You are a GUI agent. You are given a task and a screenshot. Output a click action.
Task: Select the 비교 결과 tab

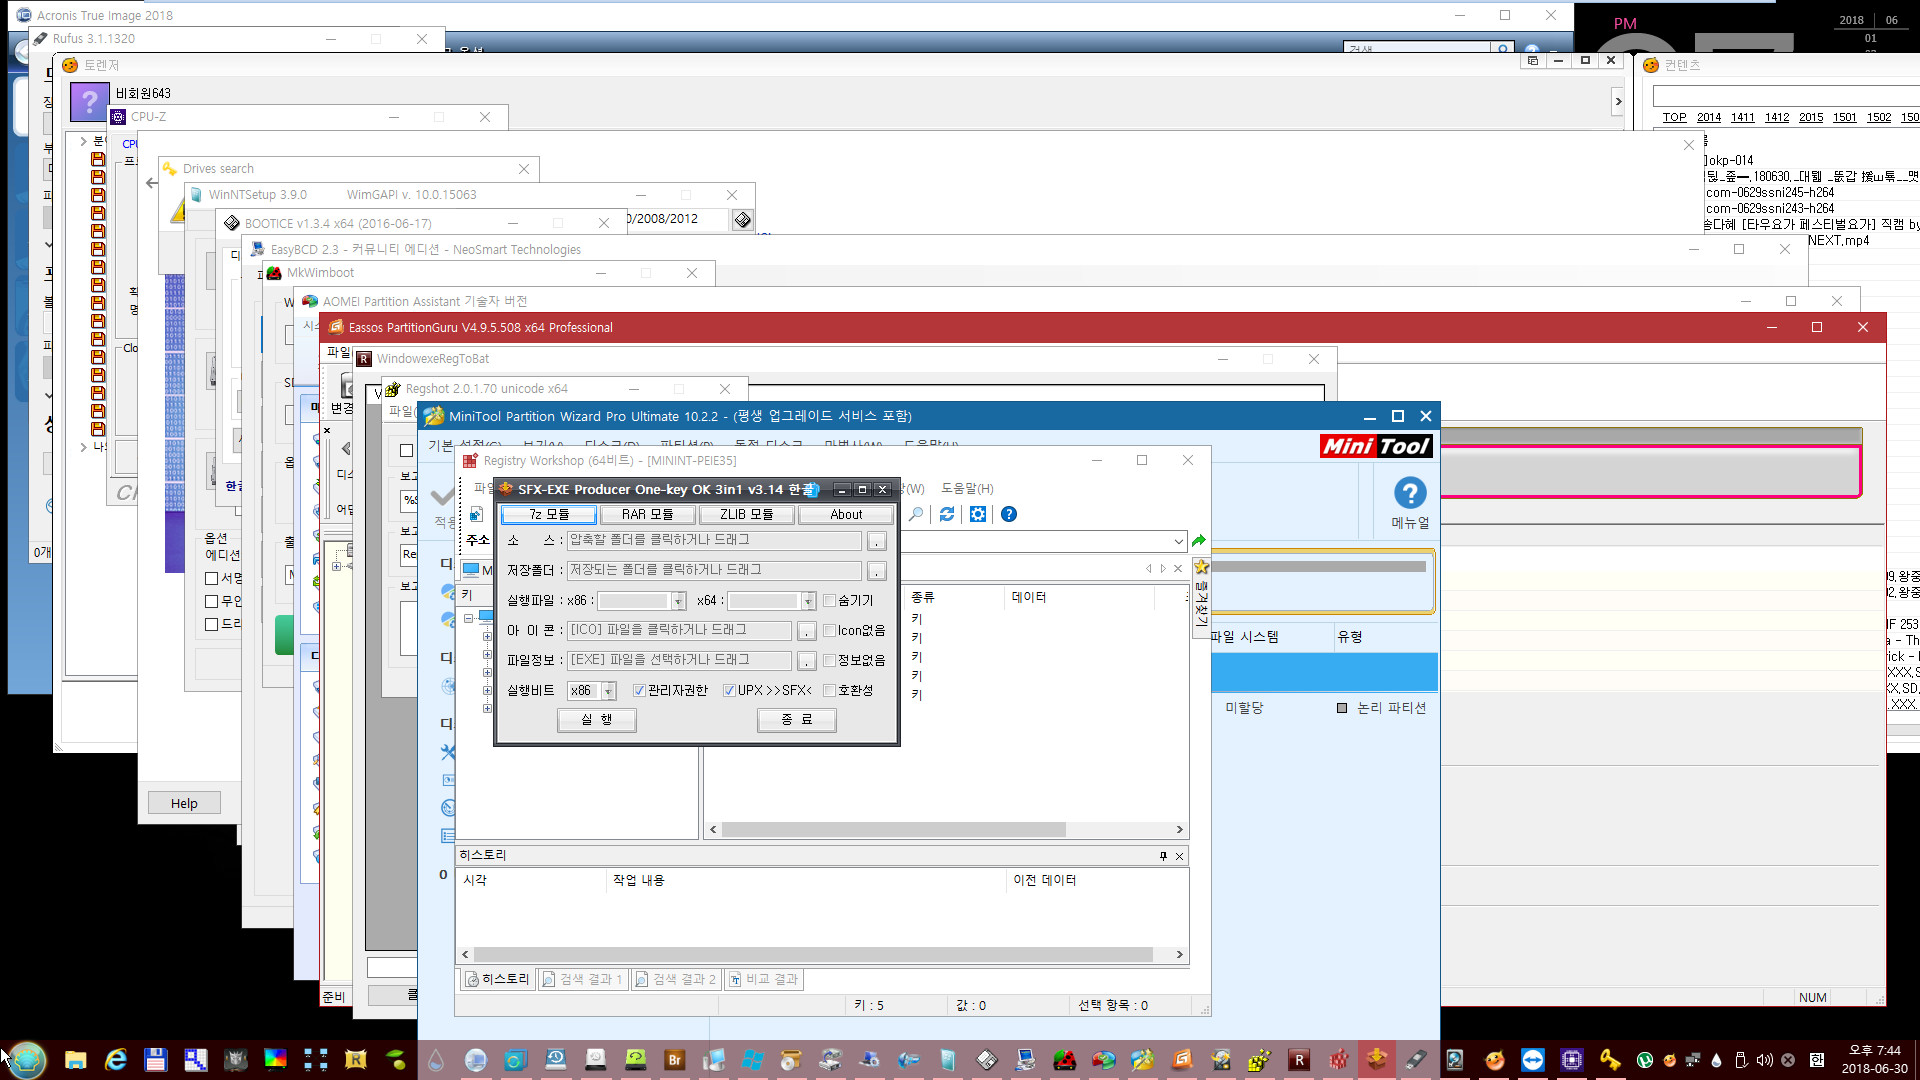tap(764, 979)
